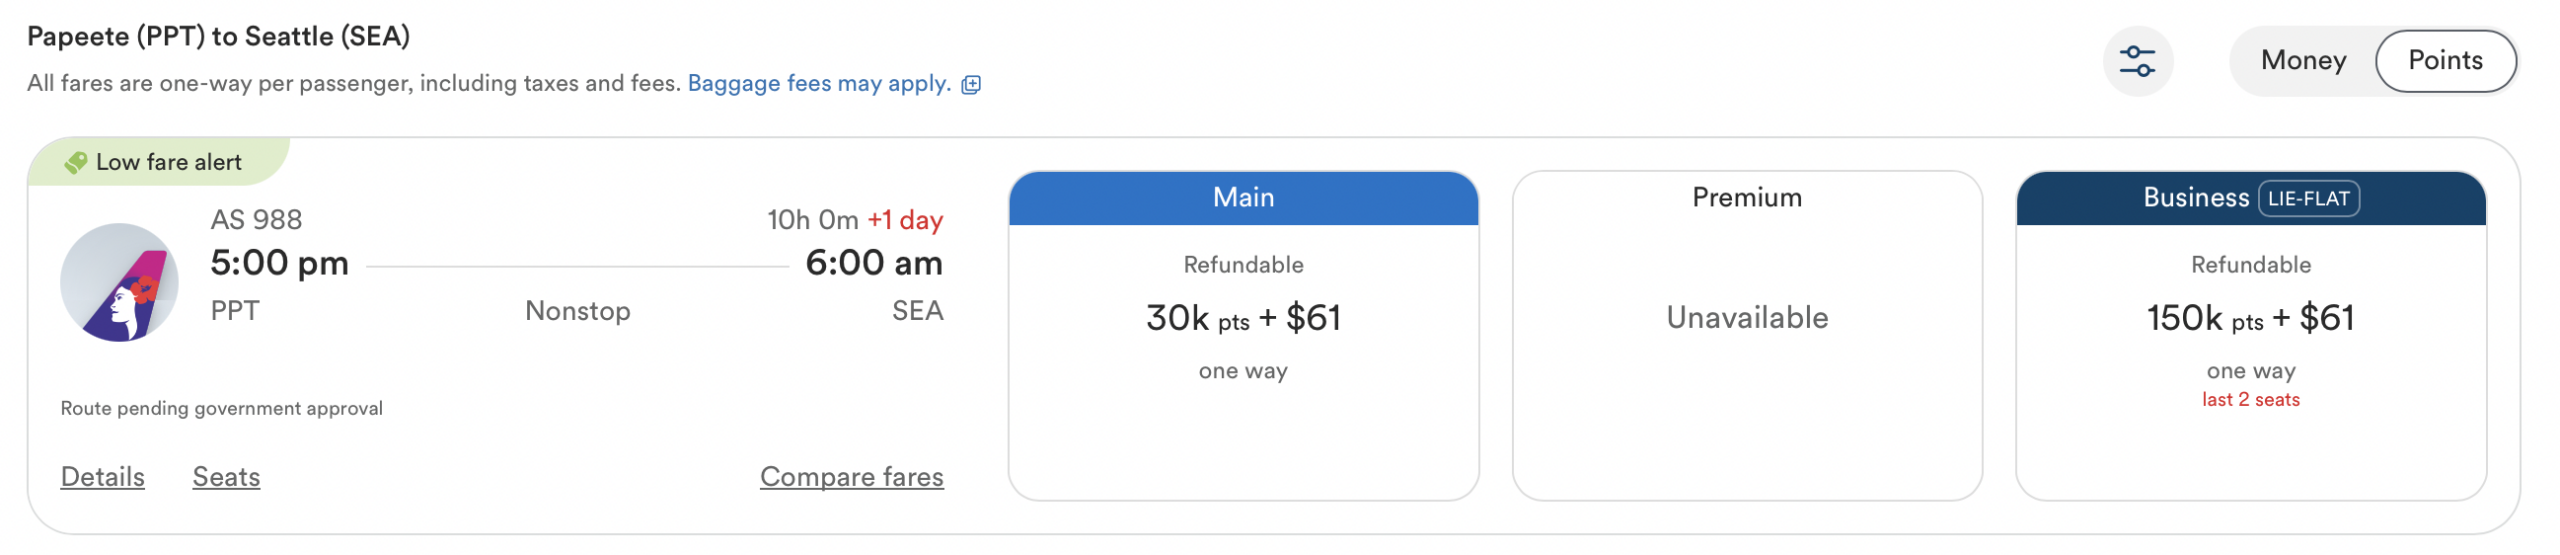Open the Baggage fees may apply link
The image size is (2560, 555).
click(x=818, y=84)
